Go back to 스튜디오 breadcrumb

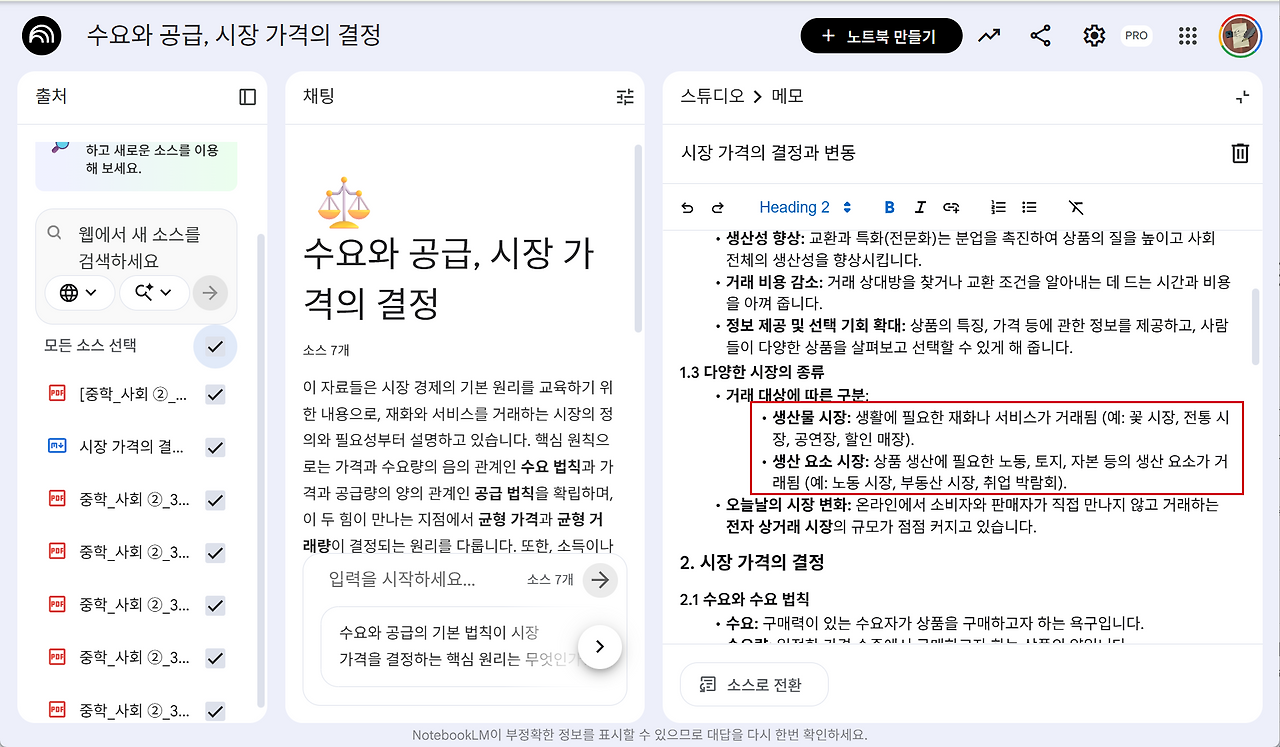712,96
